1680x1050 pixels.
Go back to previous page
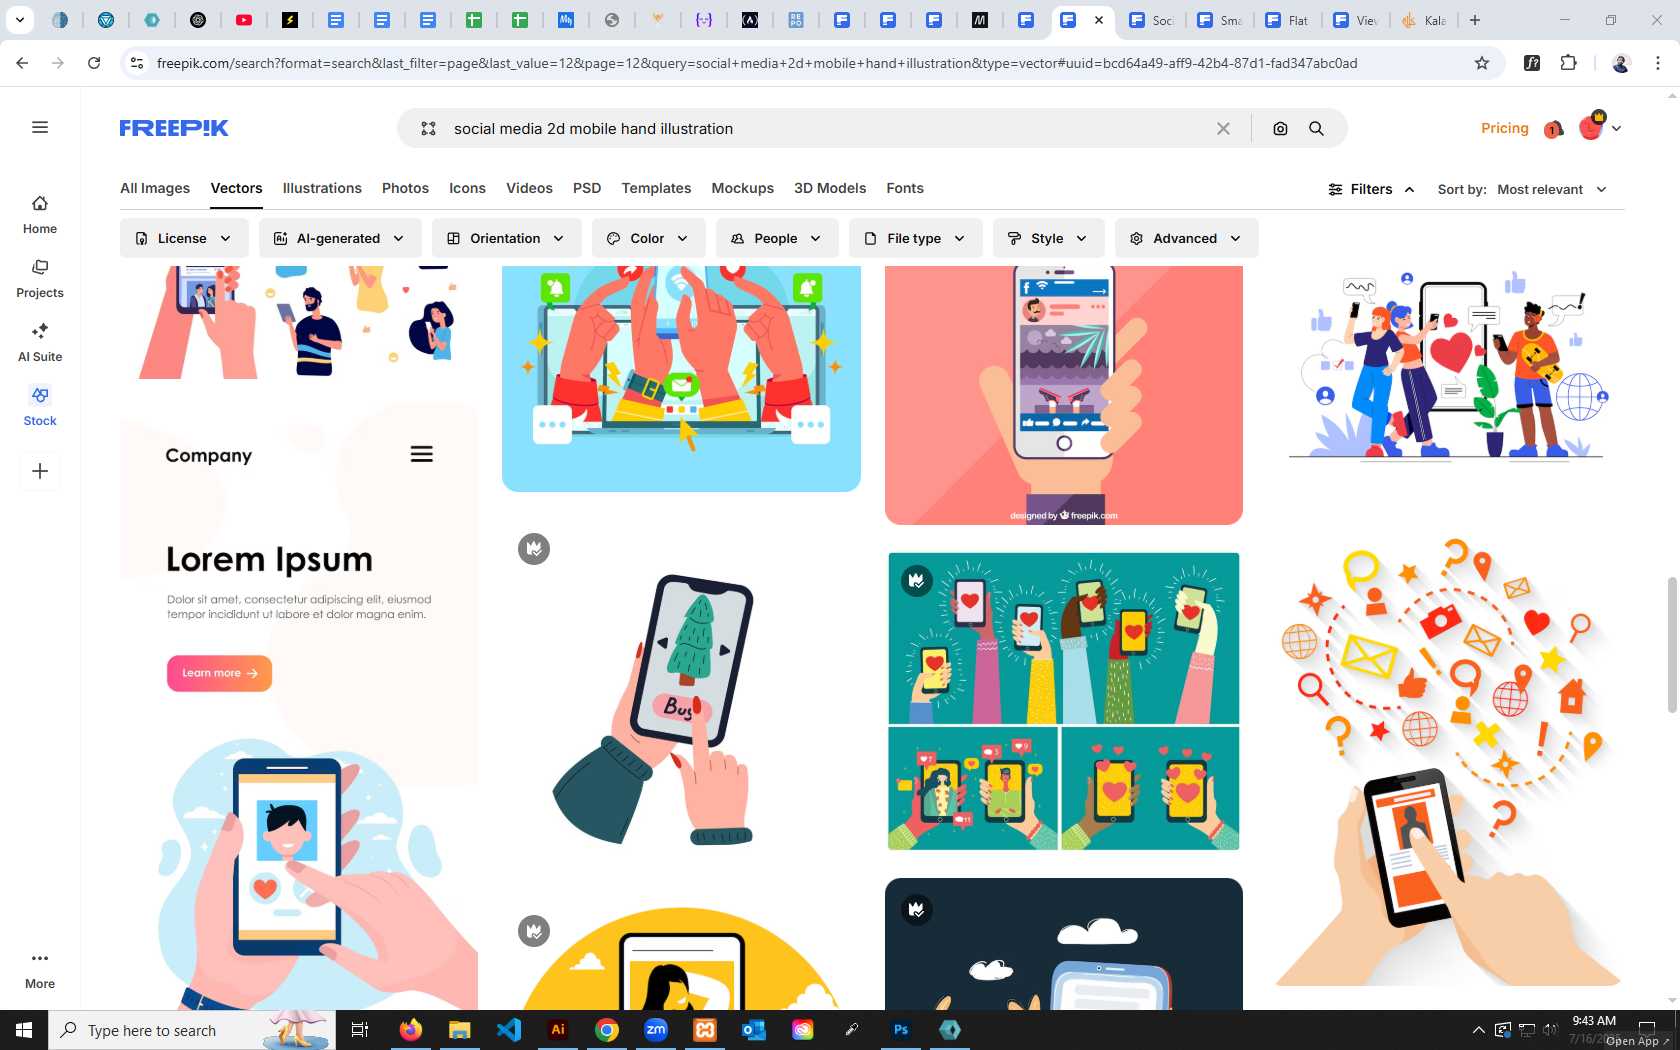click(x=22, y=63)
